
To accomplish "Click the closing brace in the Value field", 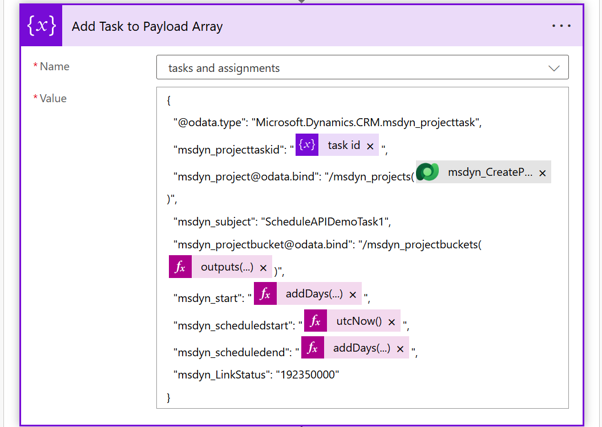I will [168, 397].
